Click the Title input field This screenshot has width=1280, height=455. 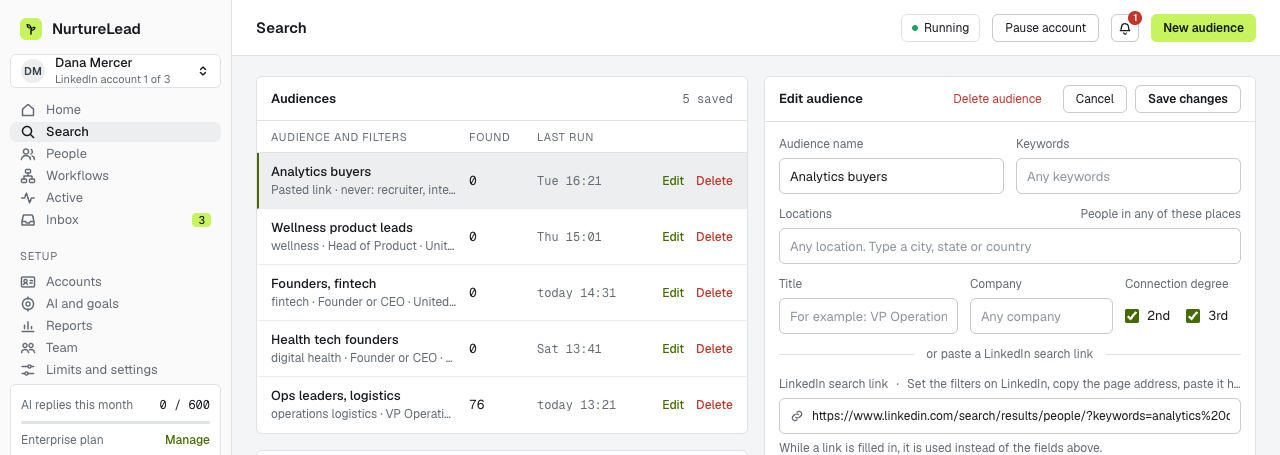[x=868, y=316]
